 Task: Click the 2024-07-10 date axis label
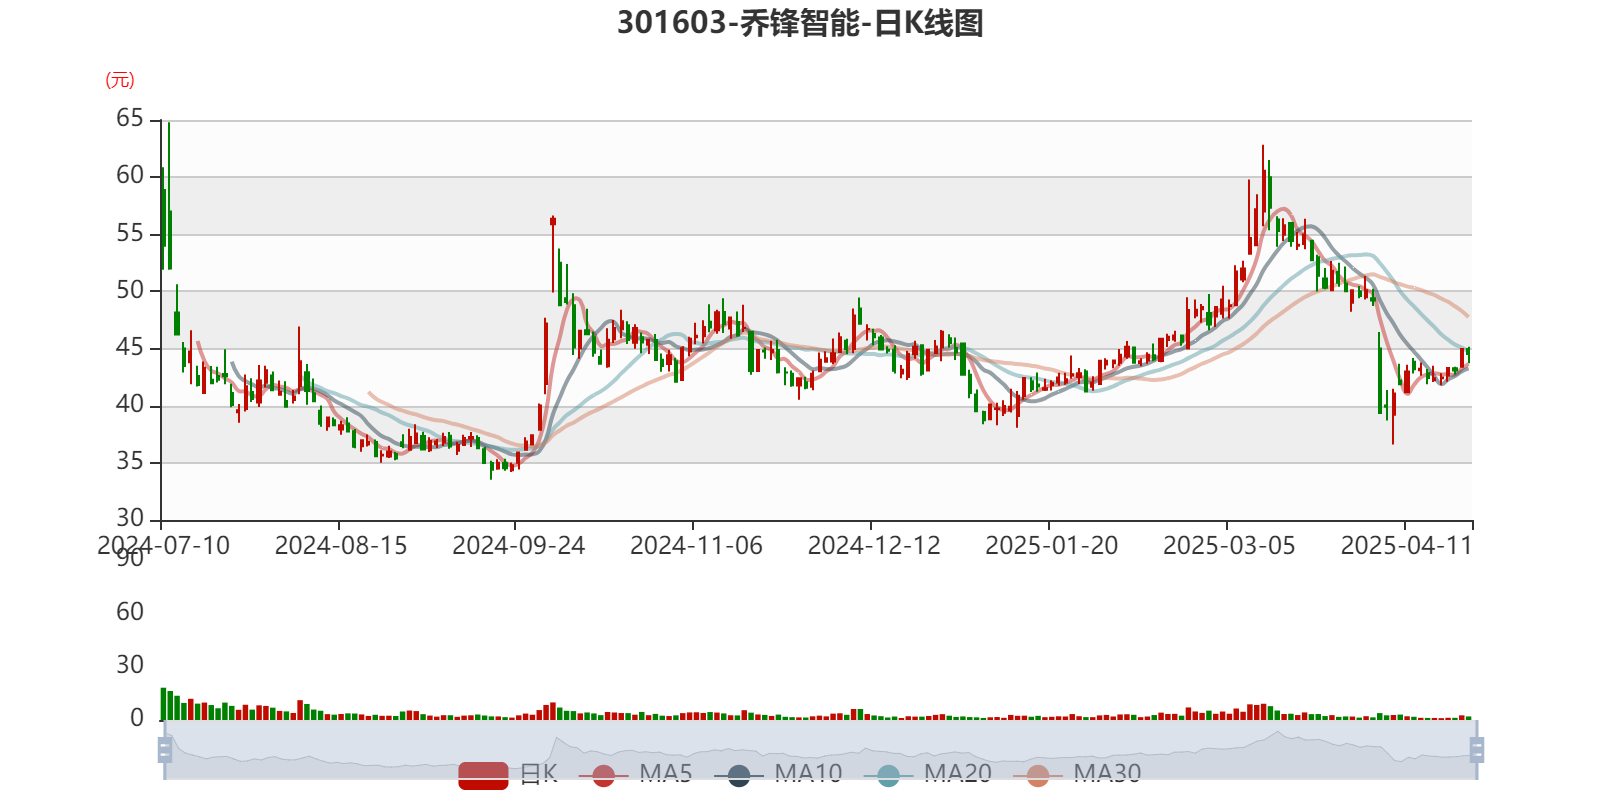[x=163, y=546]
